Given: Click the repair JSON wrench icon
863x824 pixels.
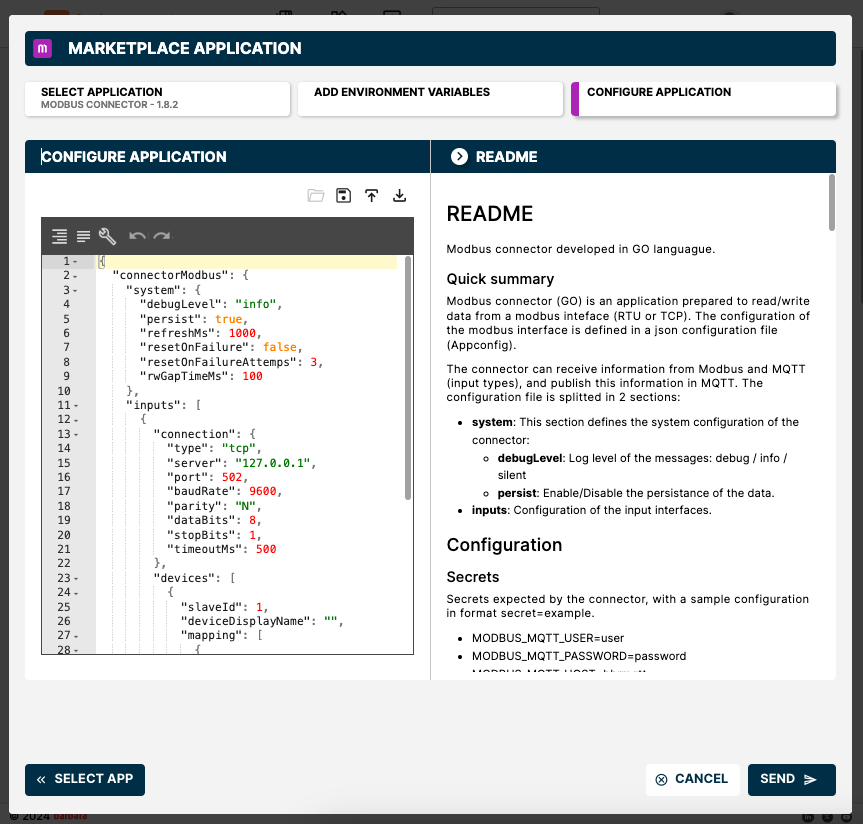Looking at the screenshot, I should [108, 237].
